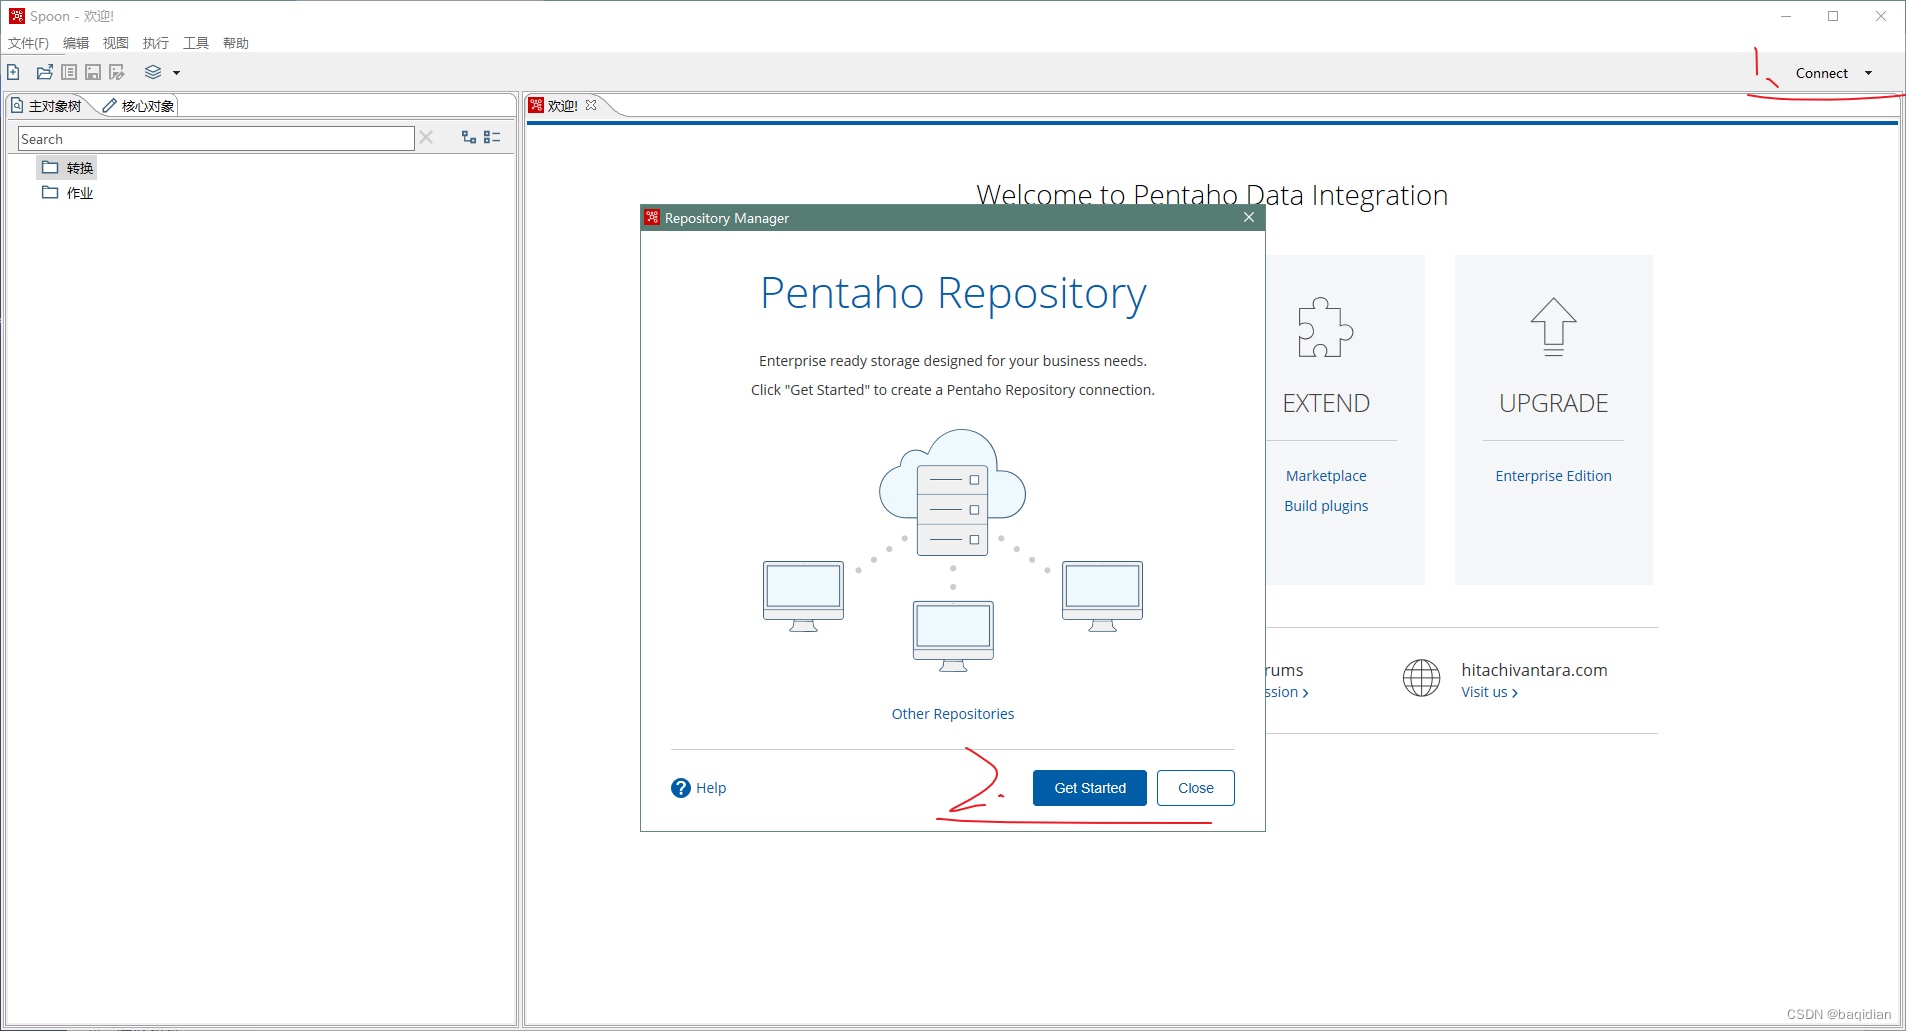The height and width of the screenshot is (1031, 1906).
Task: Save the file with floppy icon
Action: click(93, 72)
